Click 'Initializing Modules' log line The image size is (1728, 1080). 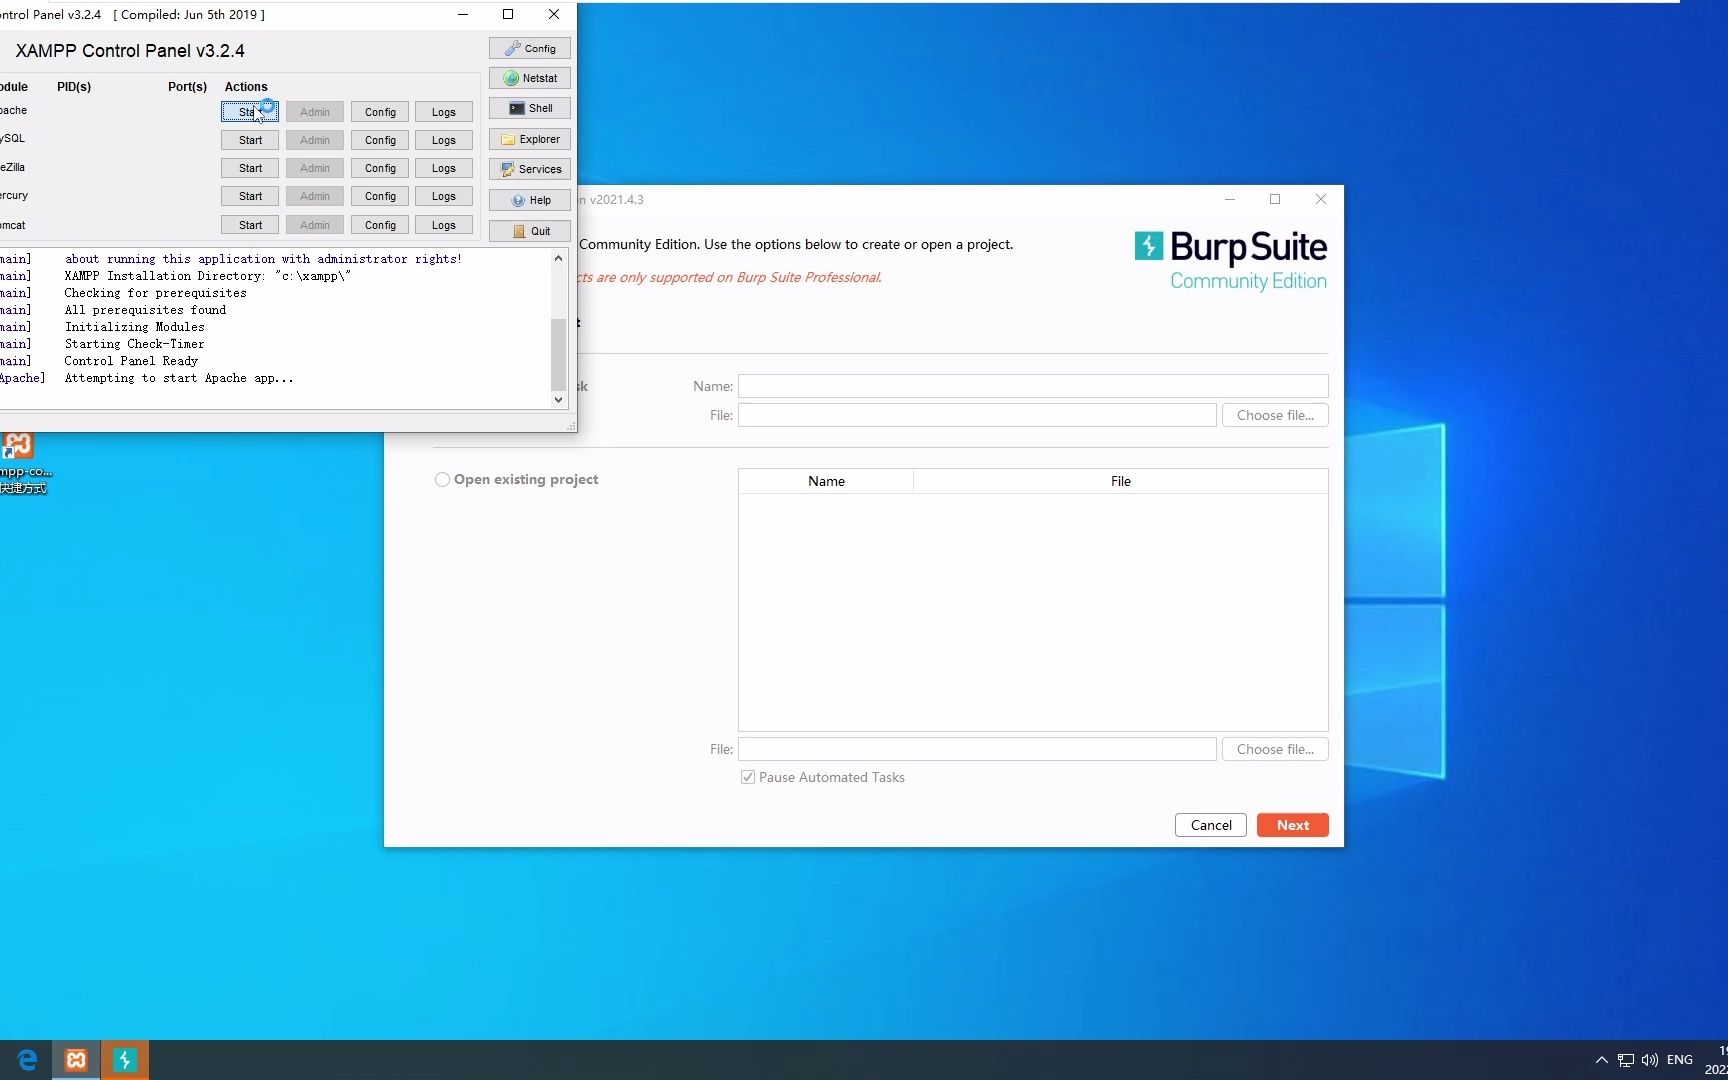point(134,327)
